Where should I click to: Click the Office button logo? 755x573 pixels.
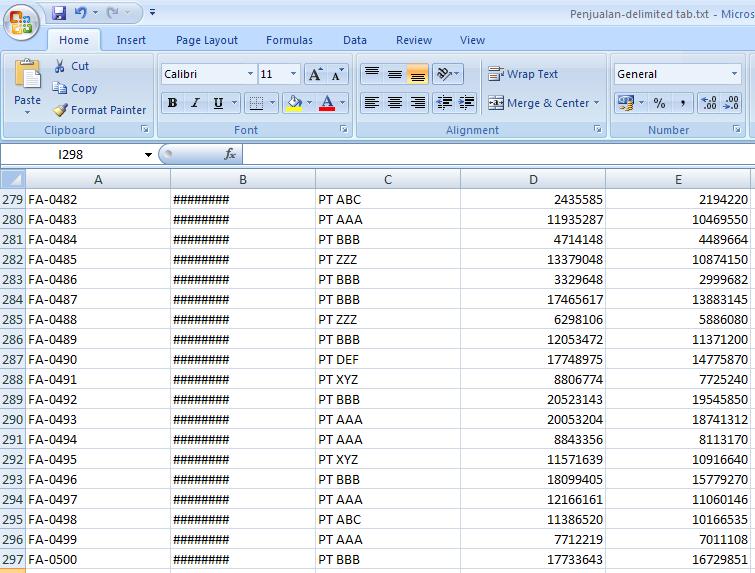pos(21,23)
